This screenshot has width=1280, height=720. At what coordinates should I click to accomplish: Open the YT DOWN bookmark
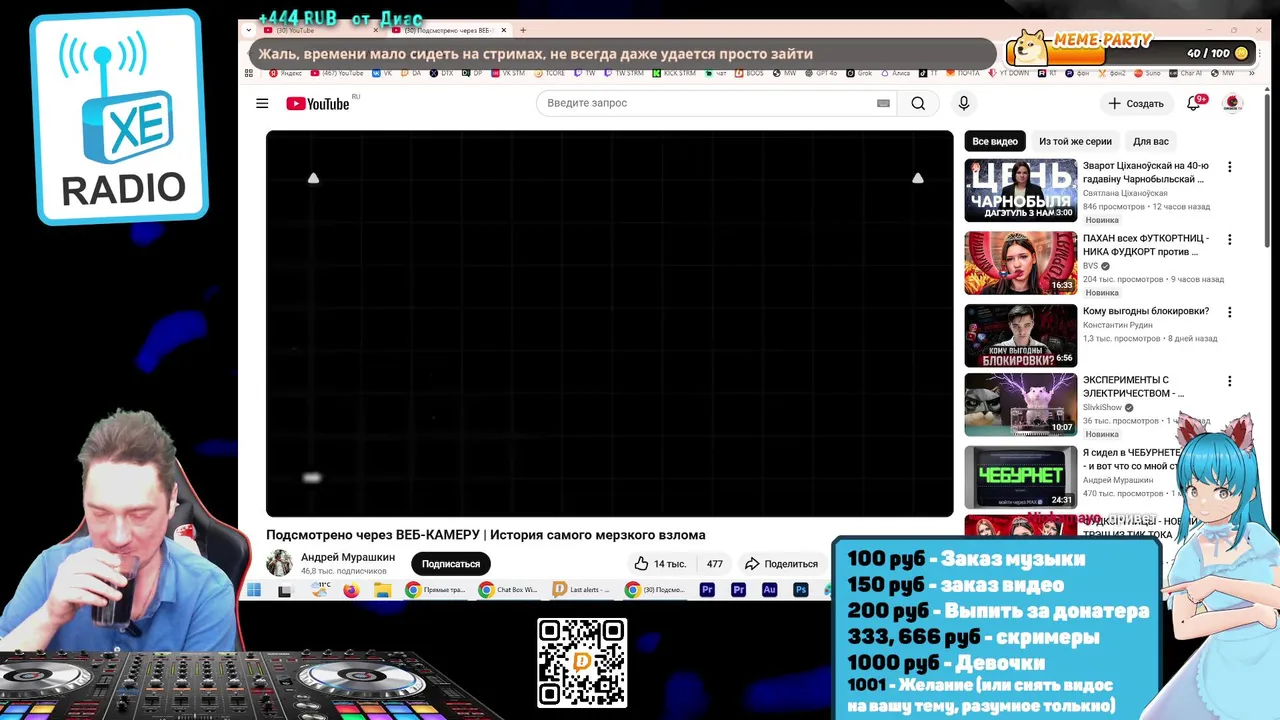click(x=1008, y=73)
